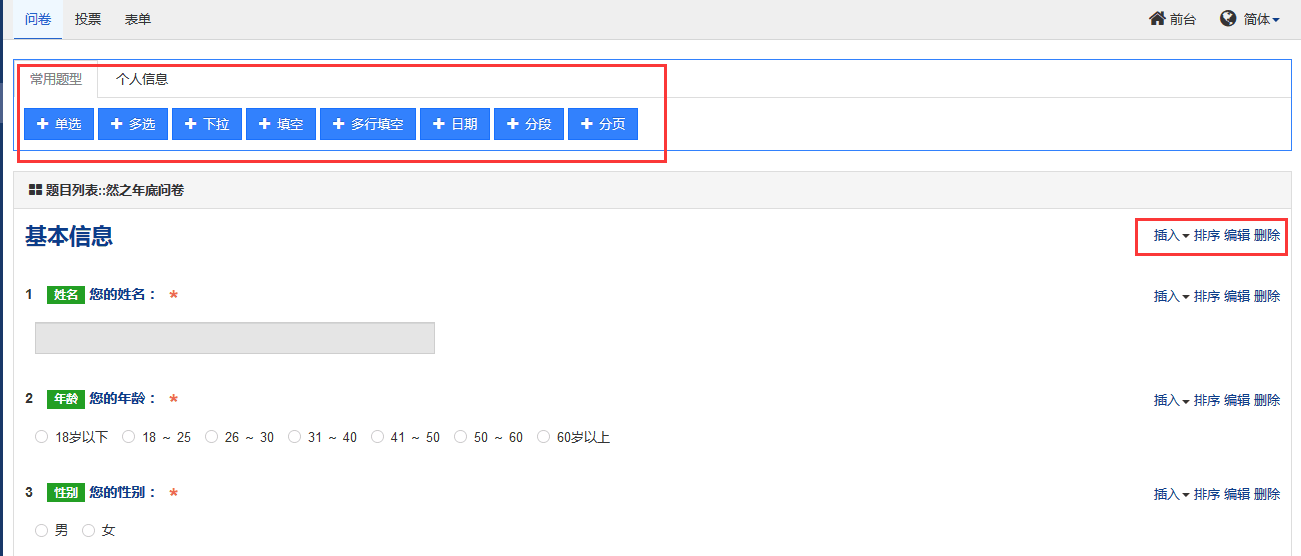Click 编辑 for 基本信息 section

[x=1237, y=236]
